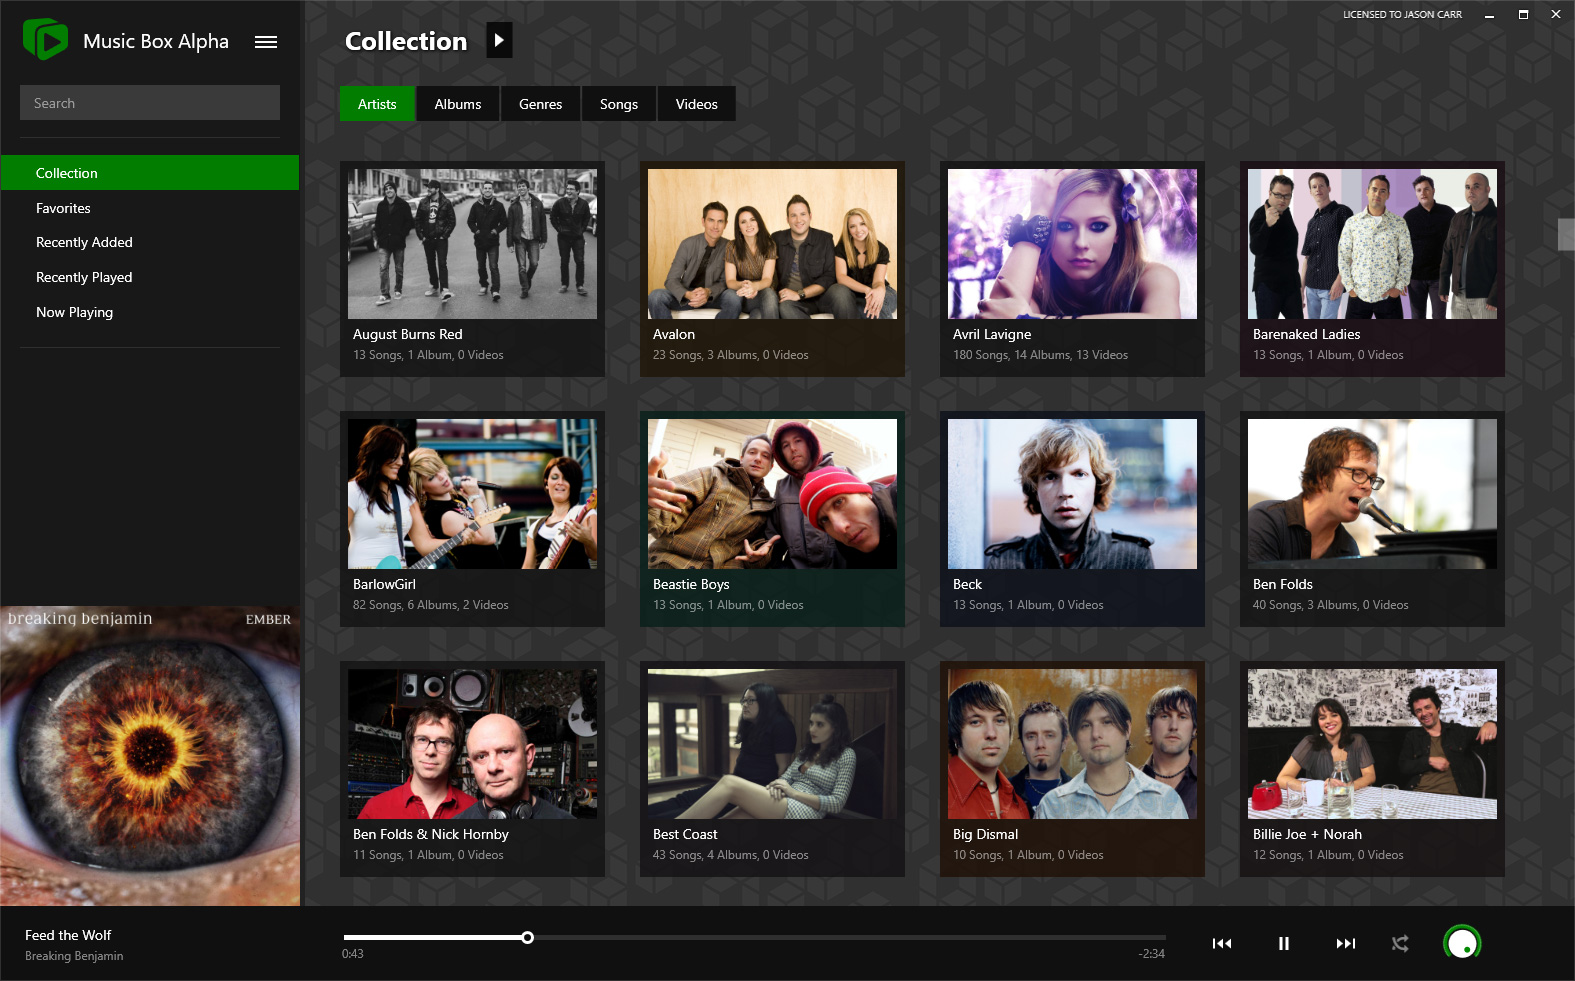Open Favorites in the sidebar
Viewport: 1575px width, 981px height.
pyautogui.click(x=150, y=208)
